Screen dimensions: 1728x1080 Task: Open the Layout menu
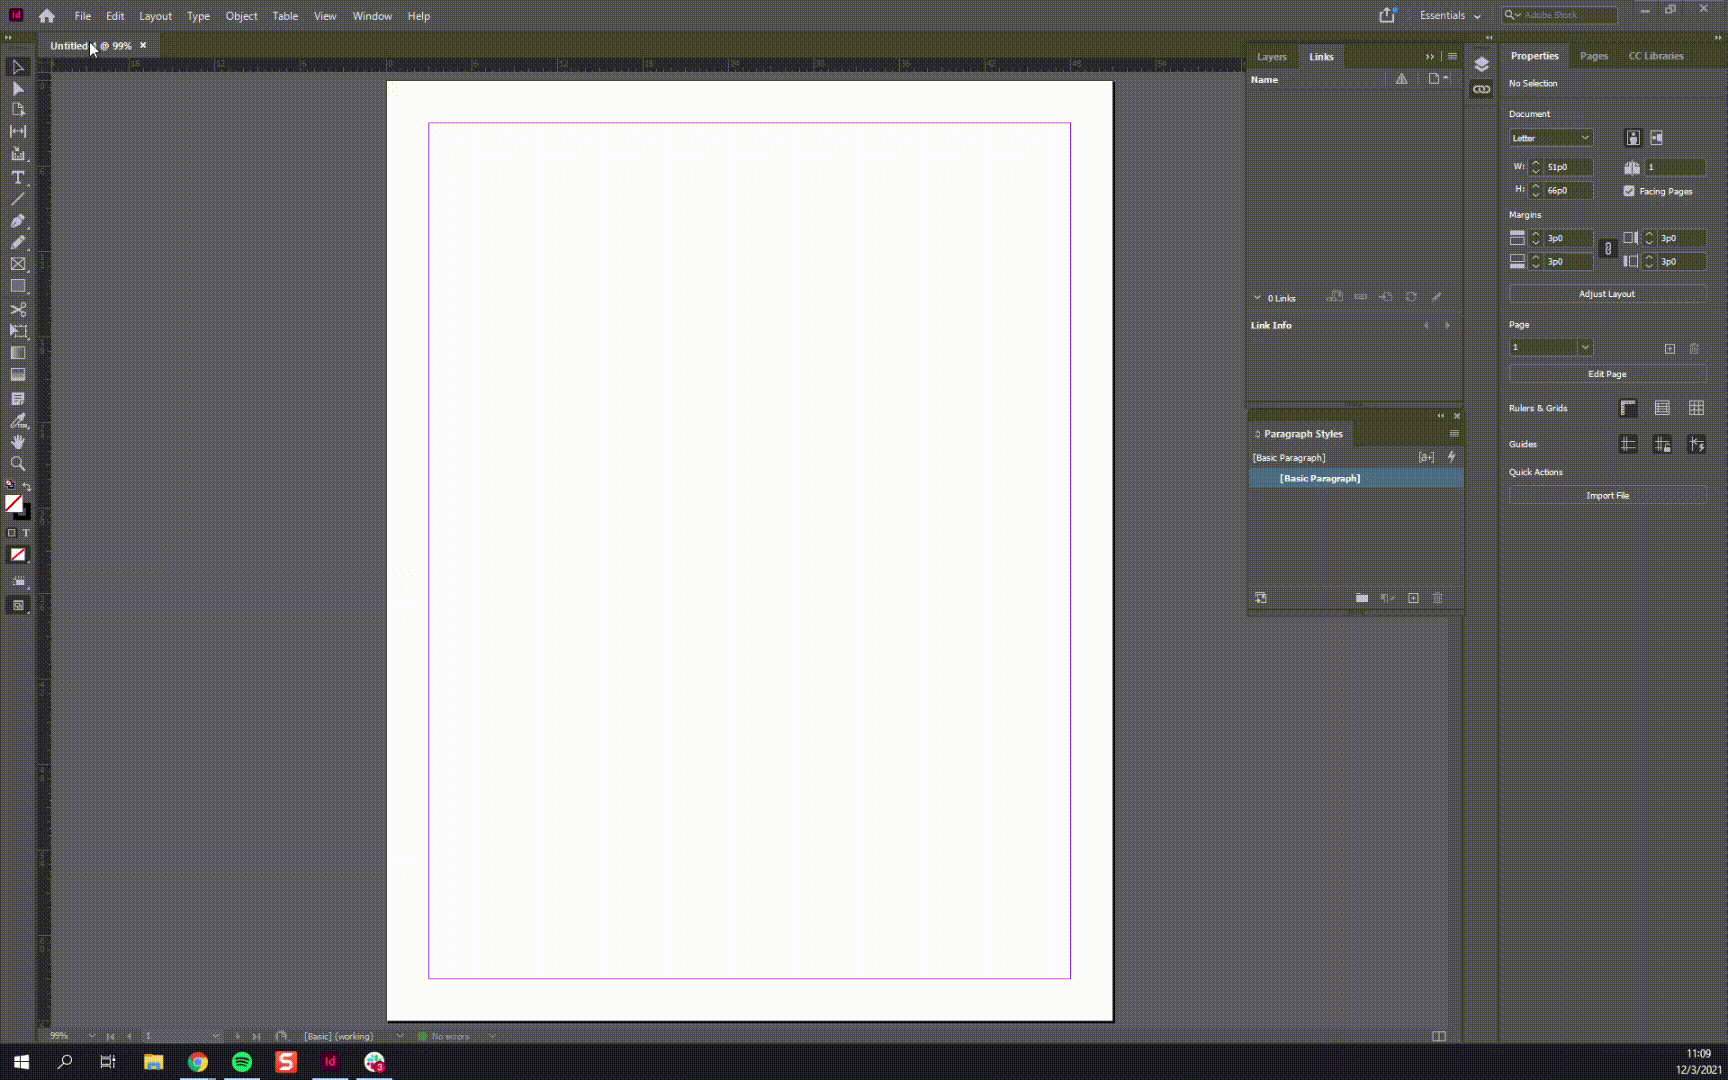coord(155,16)
